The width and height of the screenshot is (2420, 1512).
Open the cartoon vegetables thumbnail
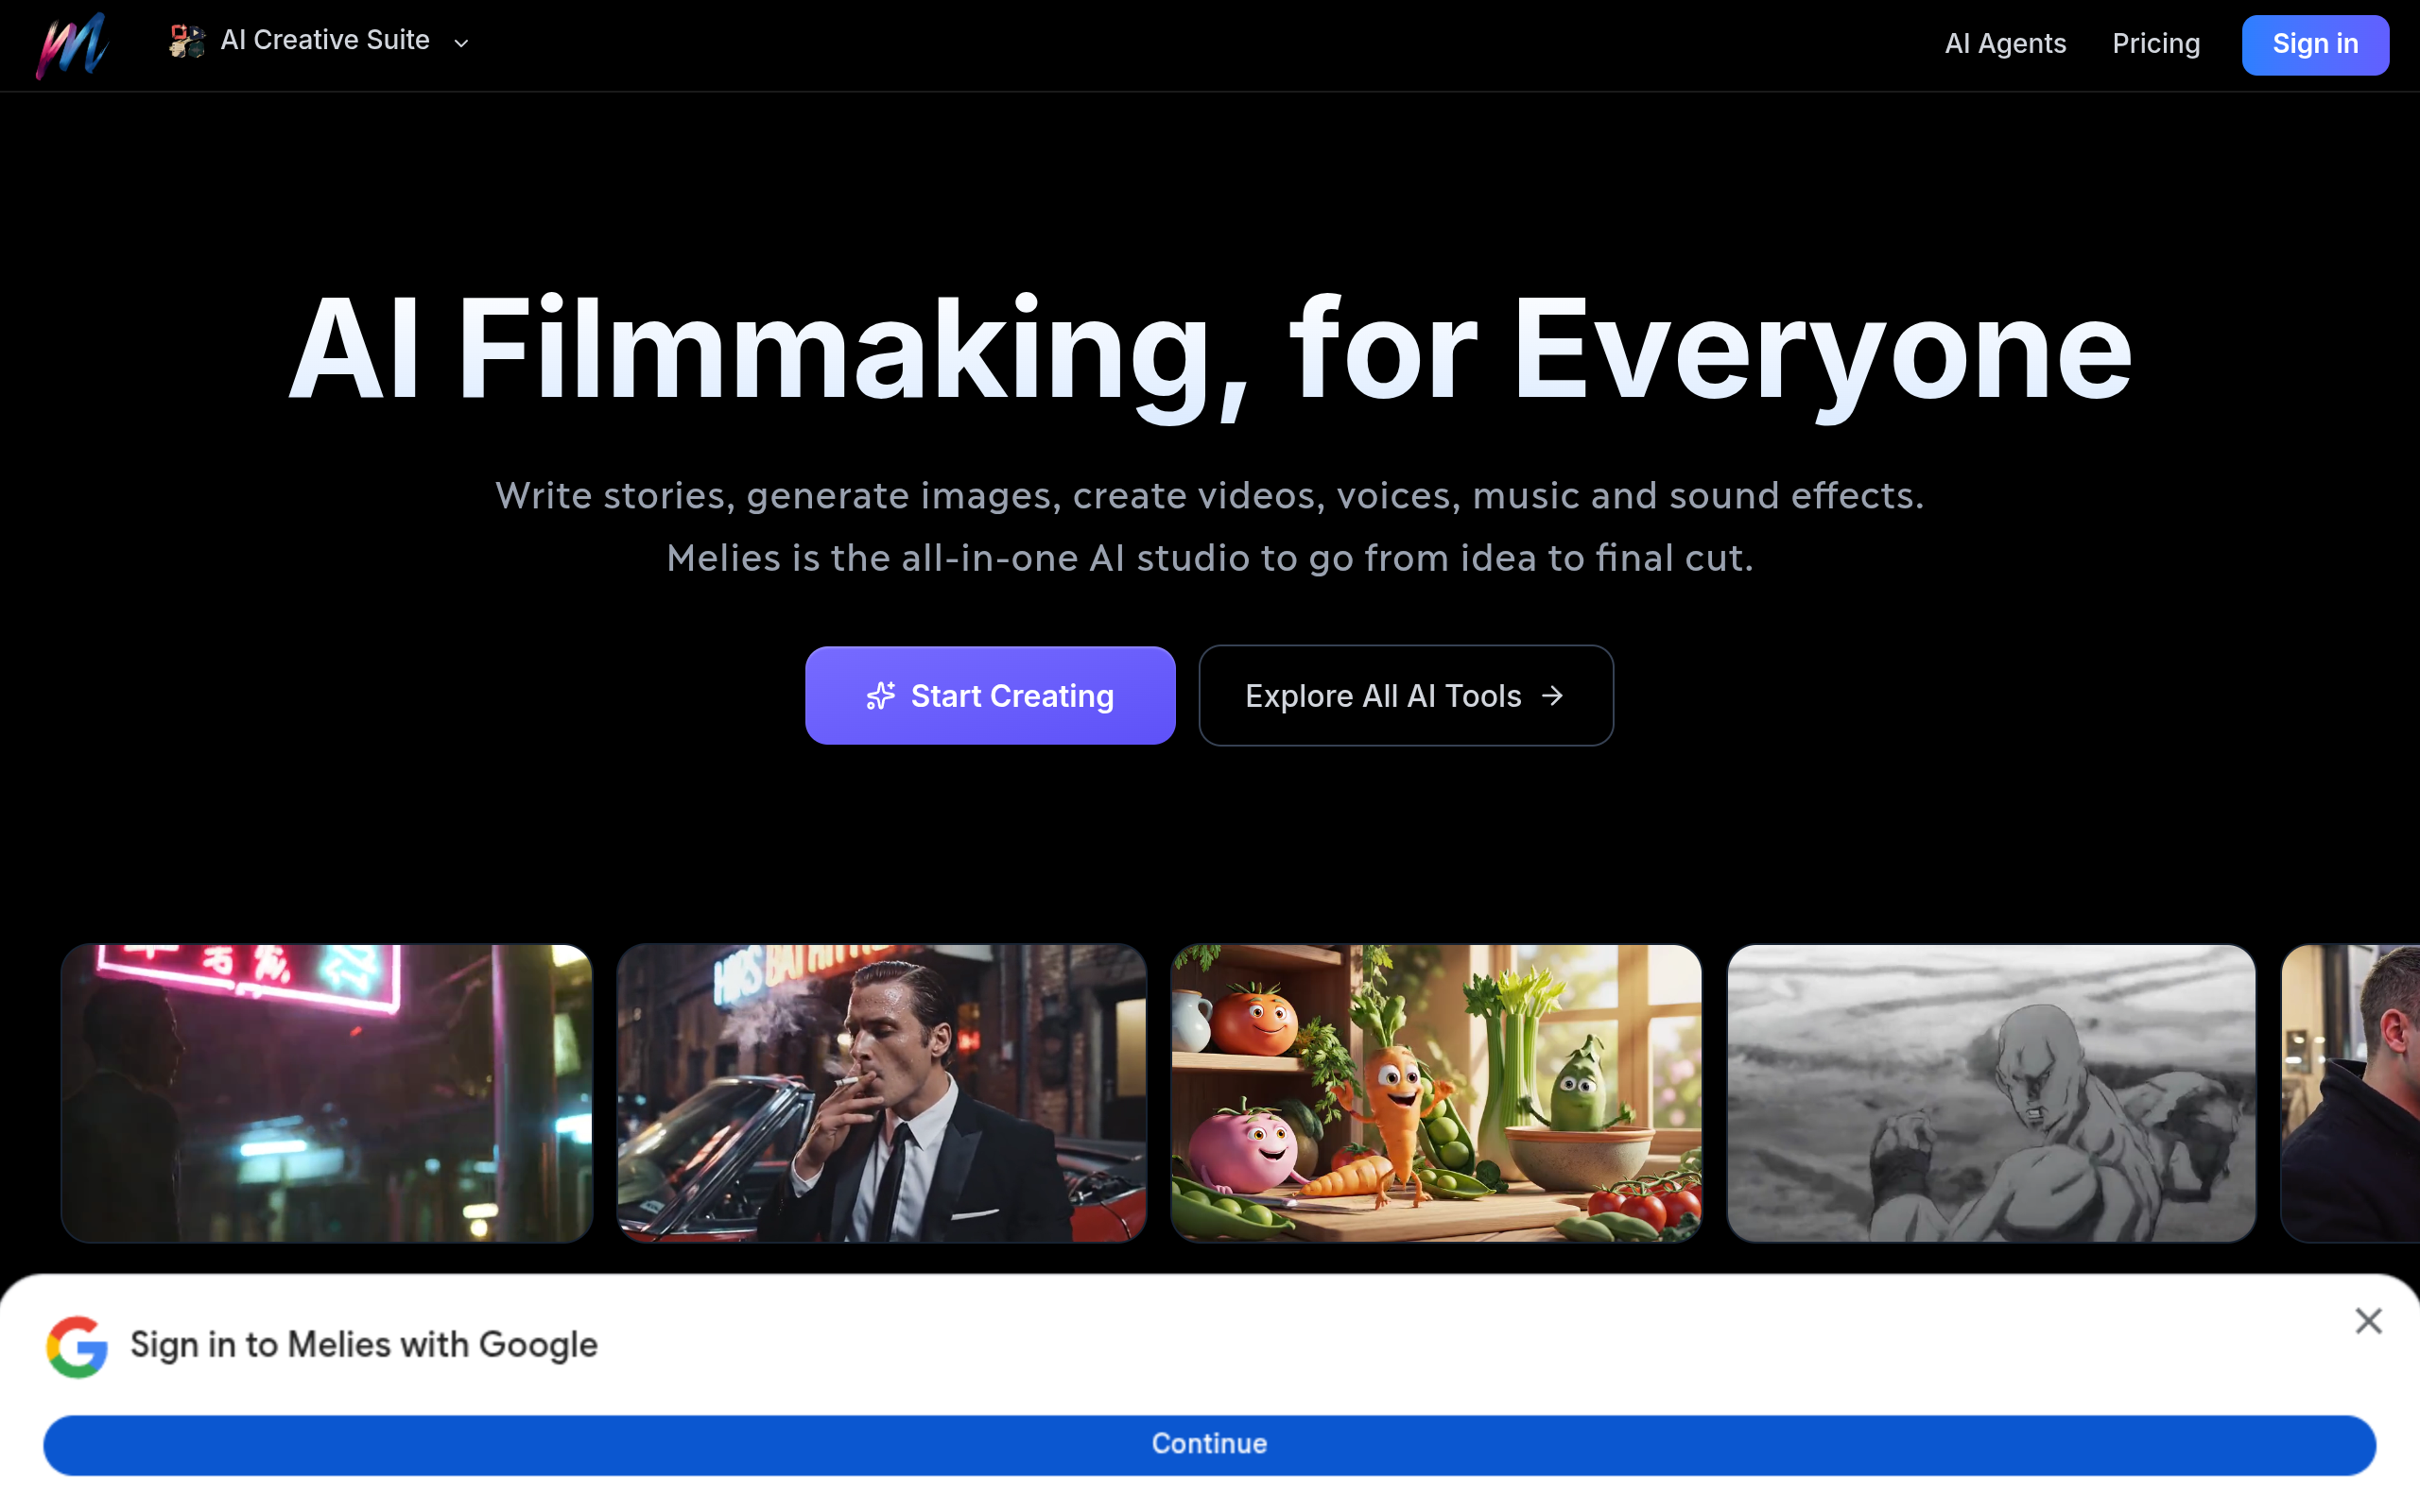[x=1436, y=1093]
